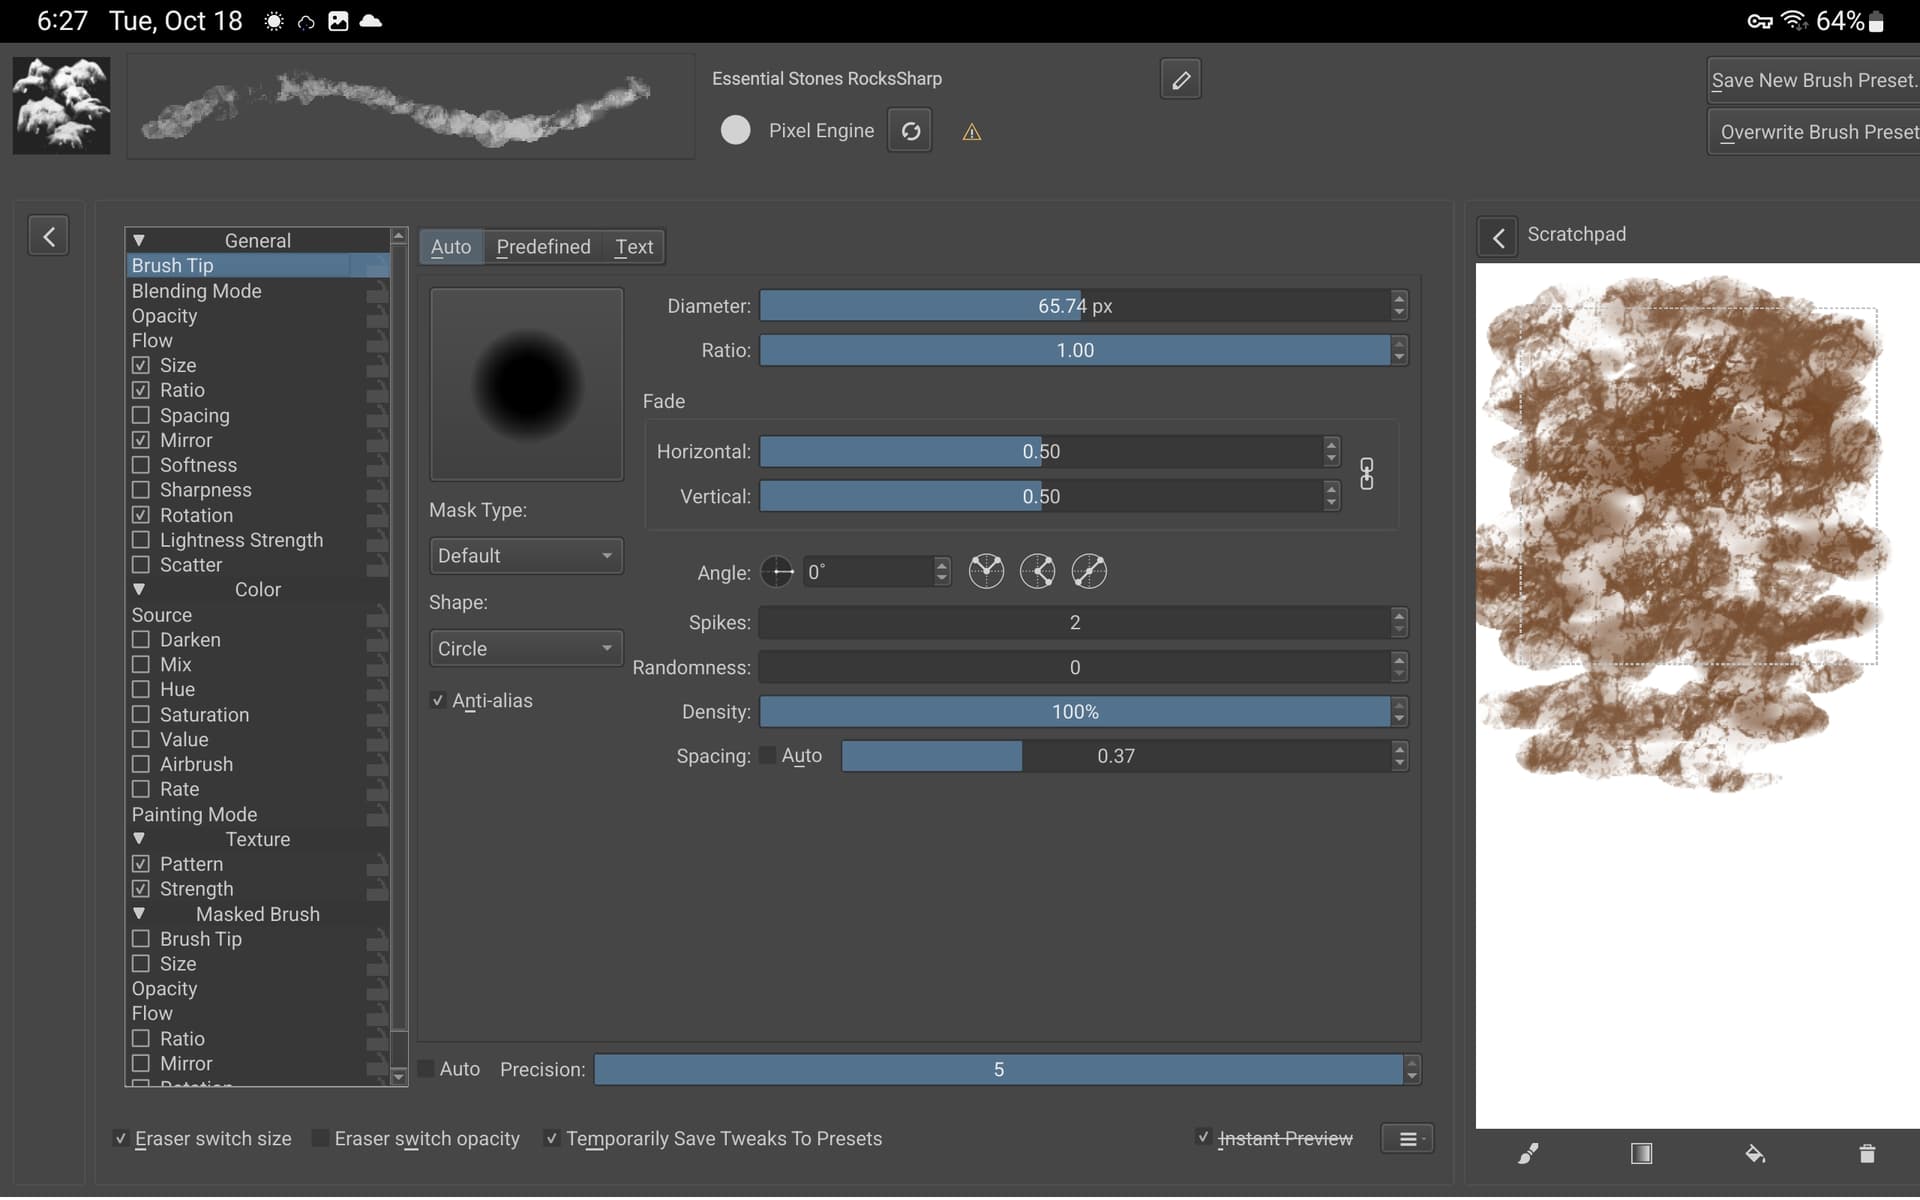Enable the Spacing option checkbox
Viewport: 1920px width, 1200px height.
coord(141,415)
